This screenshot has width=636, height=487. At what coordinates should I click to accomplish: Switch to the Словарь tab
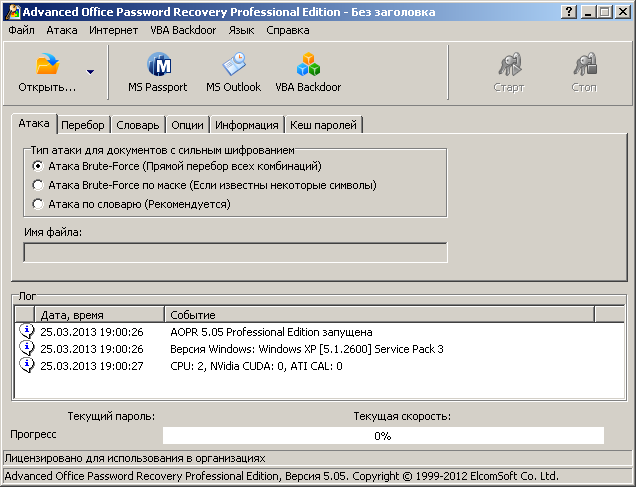(x=138, y=125)
